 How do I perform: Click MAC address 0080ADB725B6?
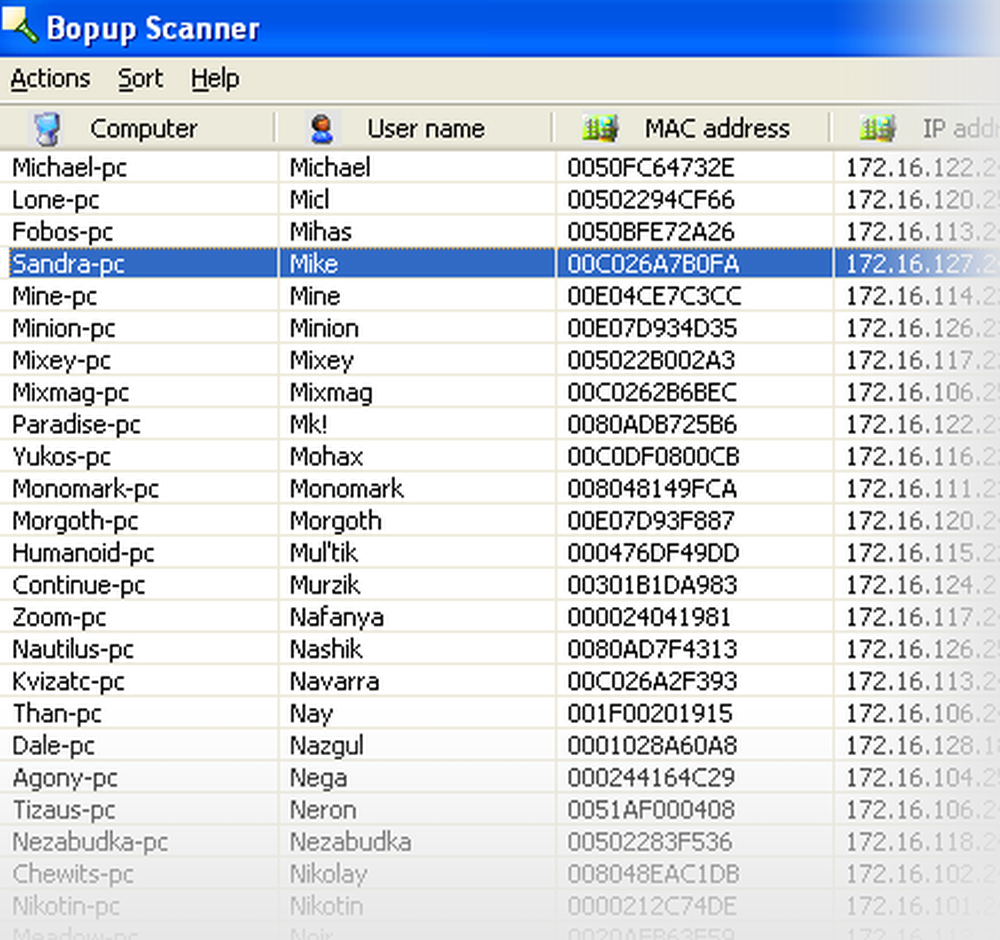point(652,425)
